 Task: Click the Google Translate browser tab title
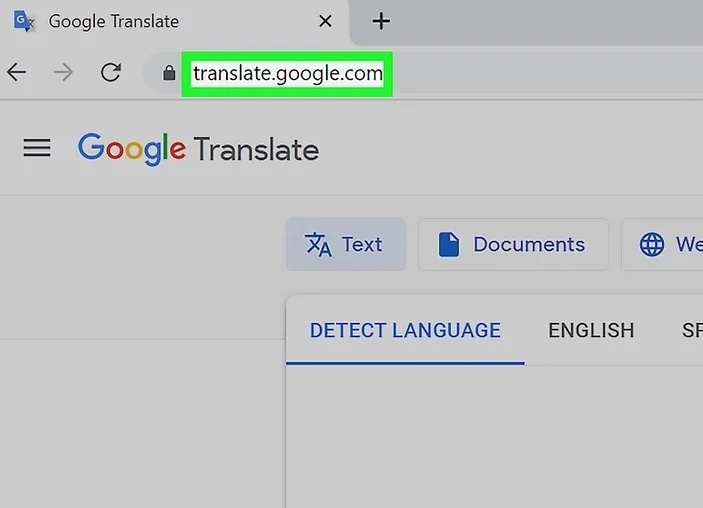[x=113, y=21]
